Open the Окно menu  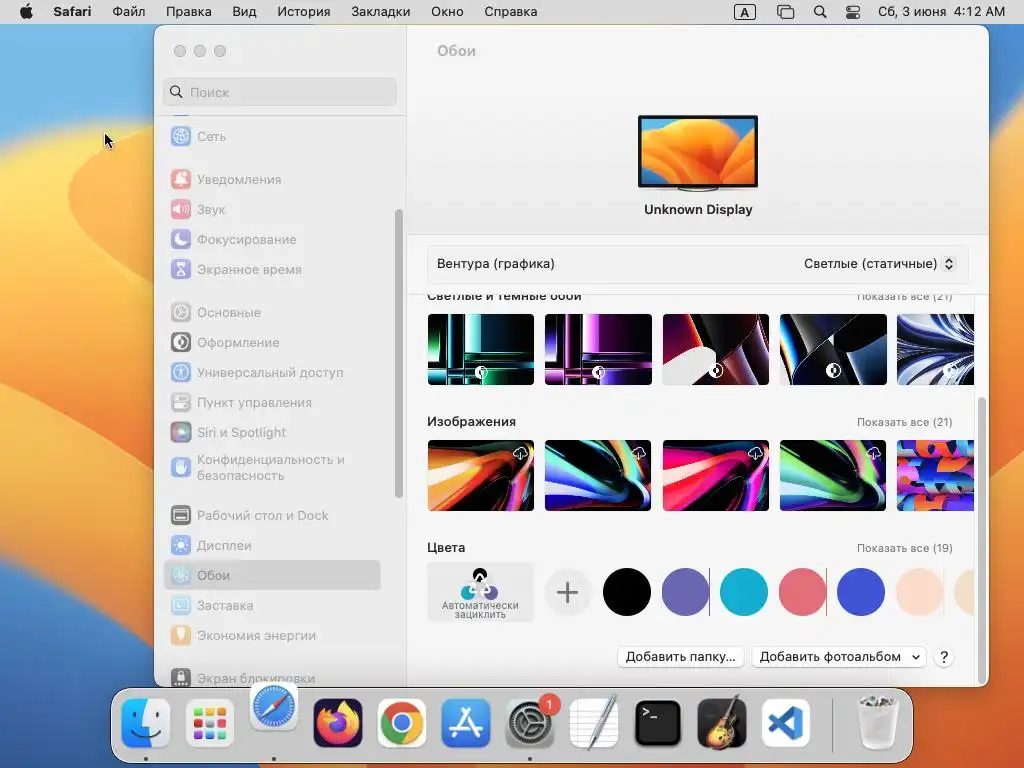pyautogui.click(x=447, y=12)
